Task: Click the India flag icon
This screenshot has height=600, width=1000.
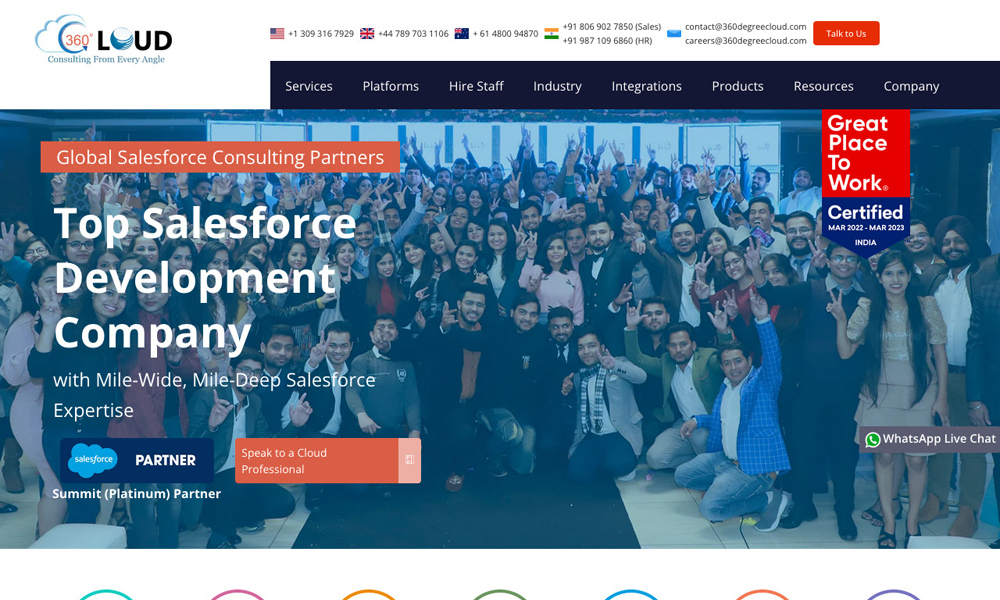Action: [x=551, y=33]
